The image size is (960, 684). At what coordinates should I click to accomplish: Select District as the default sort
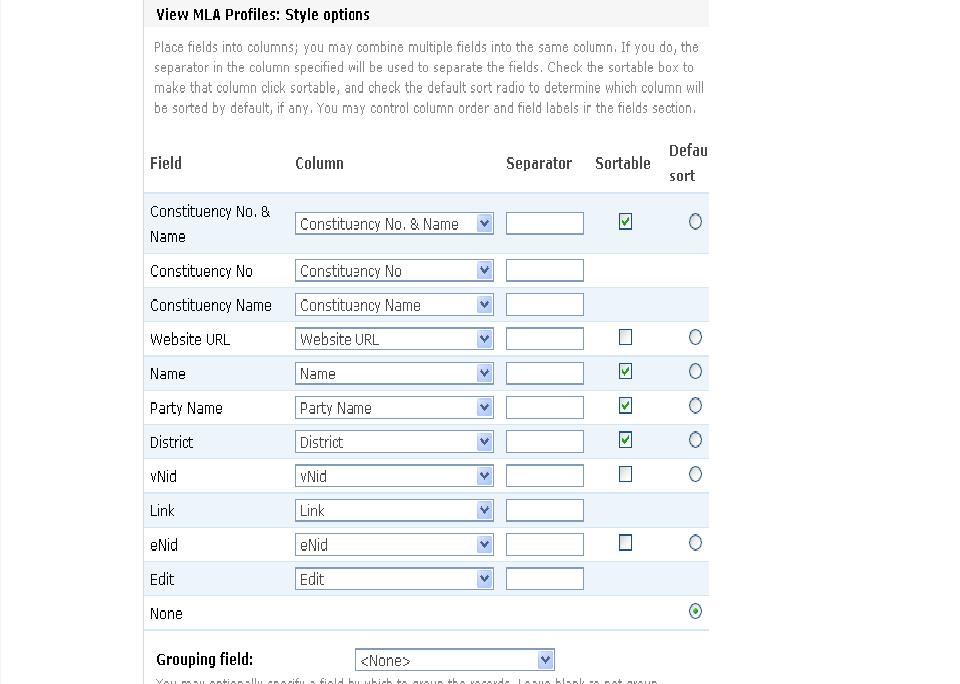(x=695, y=440)
